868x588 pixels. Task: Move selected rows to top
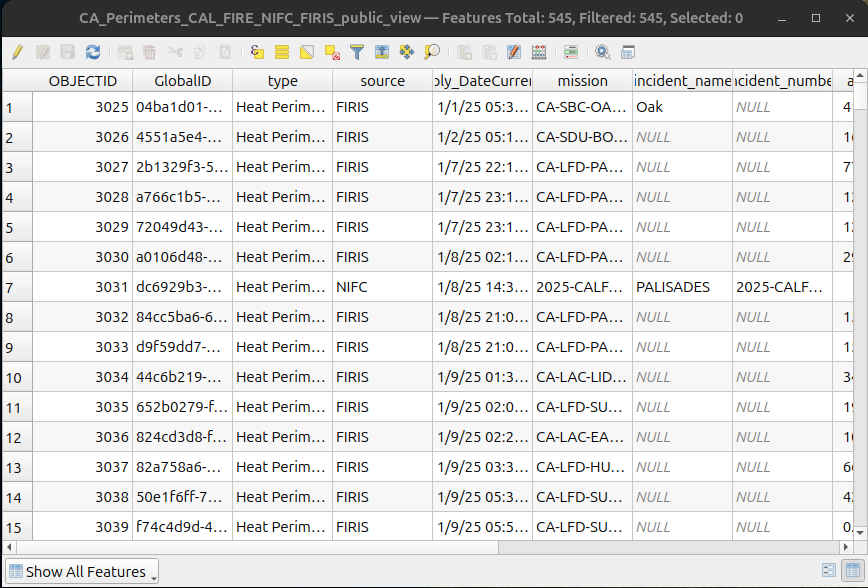[x=381, y=52]
